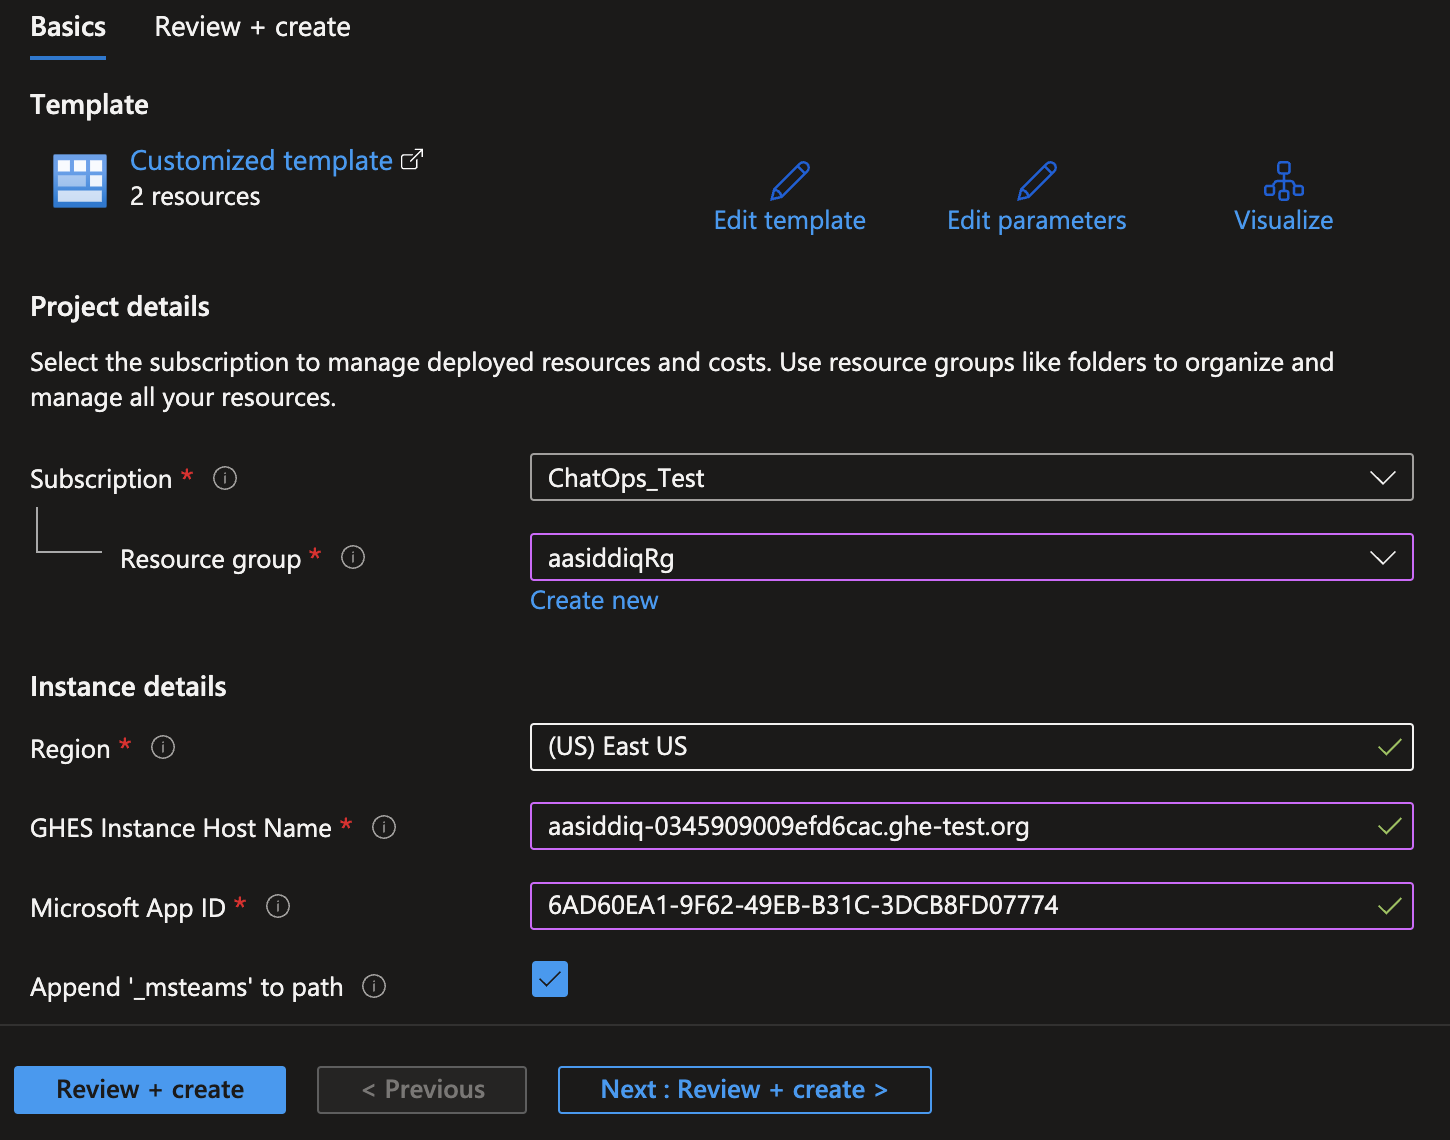
Task: Show info tooltip for Subscription
Action: [225, 478]
